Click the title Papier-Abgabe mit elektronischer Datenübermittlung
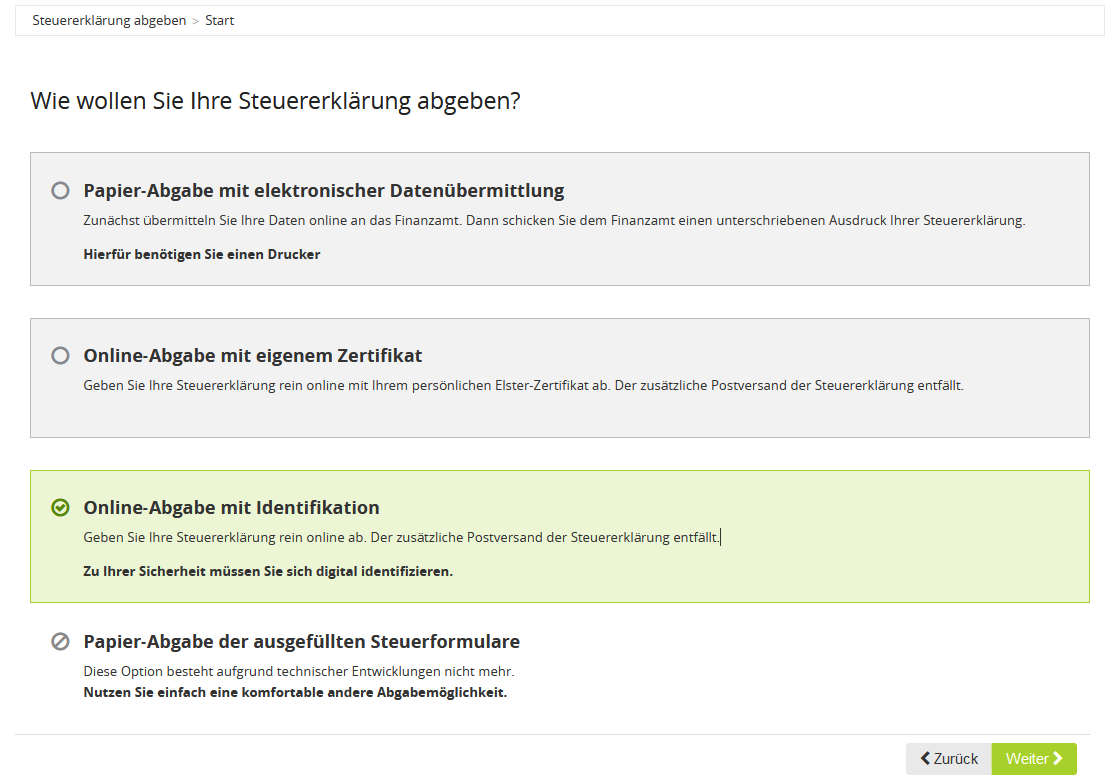Image resolution: width=1117 pixels, height=780 pixels. 323,190
